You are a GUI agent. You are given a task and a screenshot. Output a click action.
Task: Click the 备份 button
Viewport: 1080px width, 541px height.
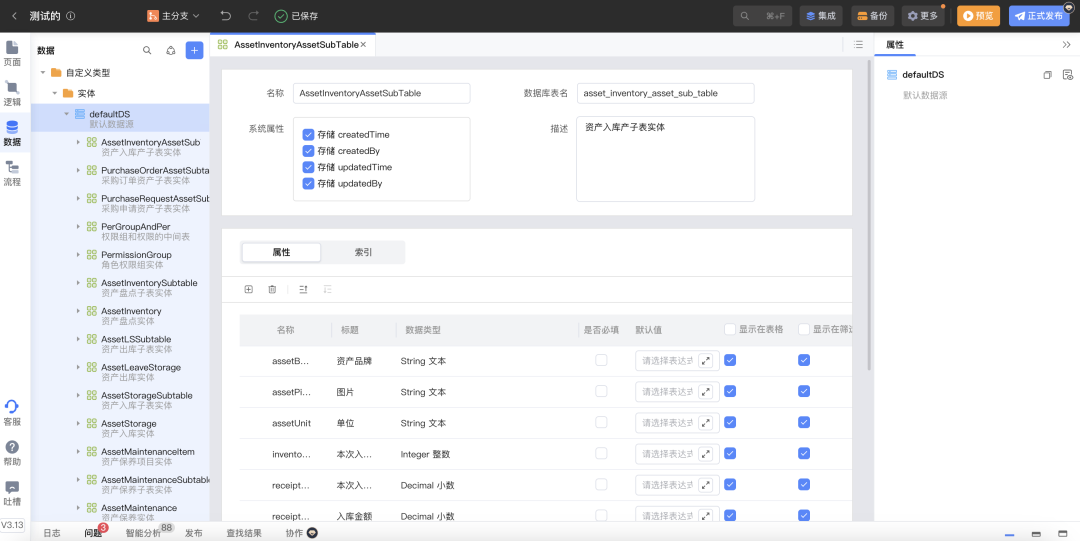tap(873, 16)
